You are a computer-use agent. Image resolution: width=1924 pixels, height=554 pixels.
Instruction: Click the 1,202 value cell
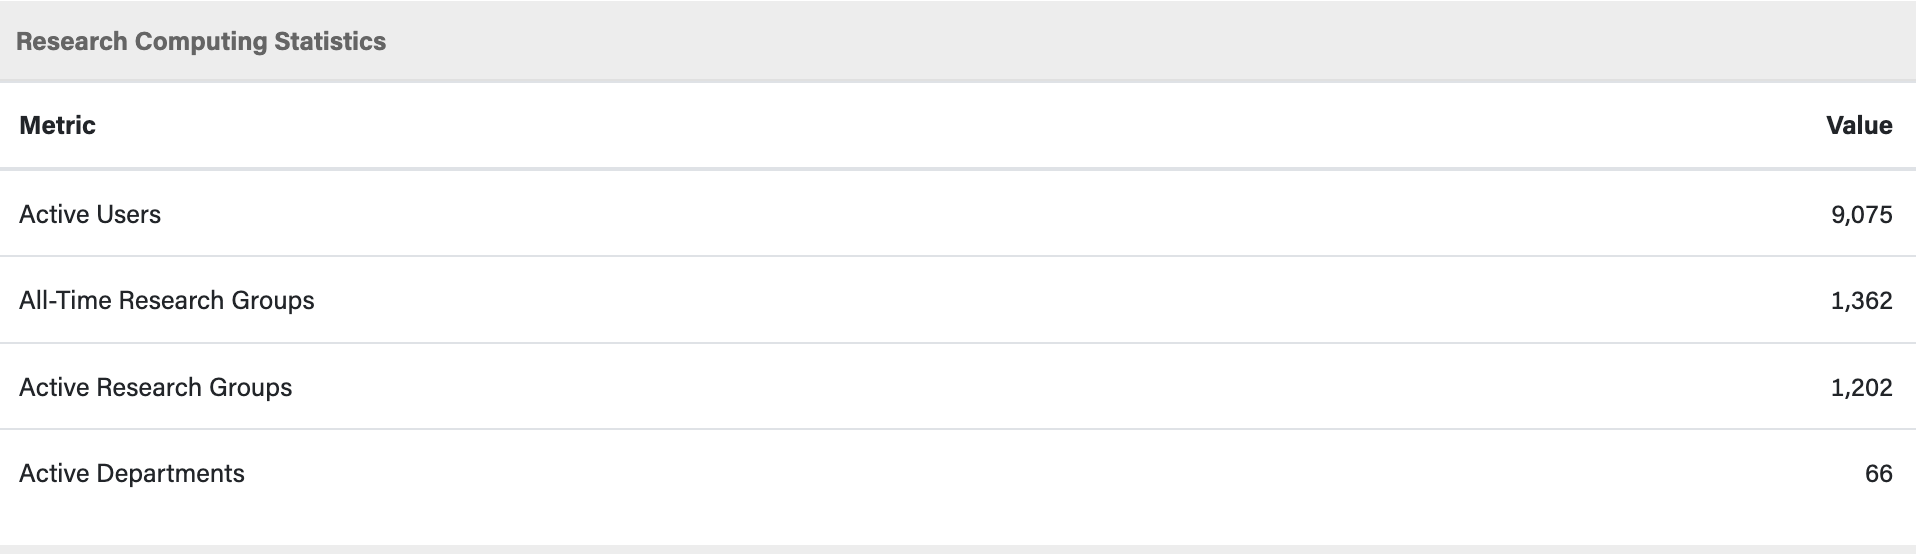pyautogui.click(x=1861, y=387)
